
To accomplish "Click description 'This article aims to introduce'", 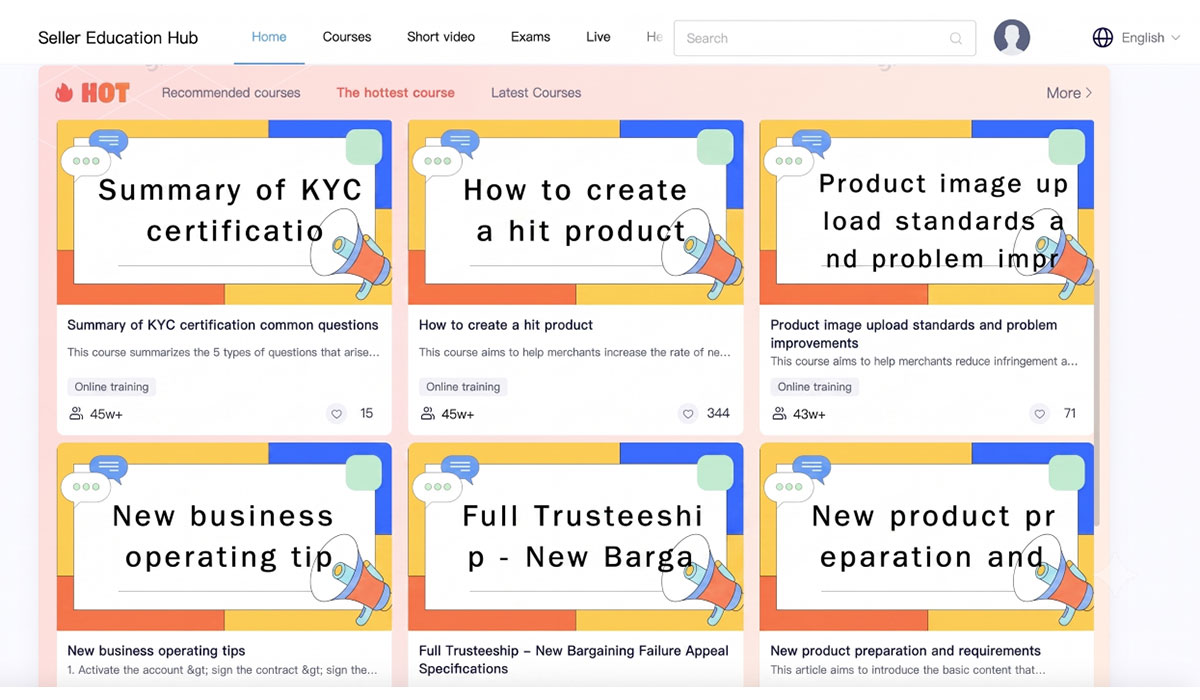I will pyautogui.click(x=908, y=670).
